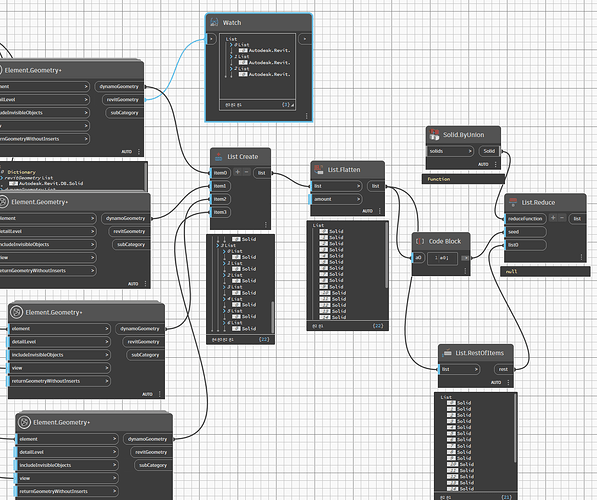The width and height of the screenshot is (597, 500).
Task: Remove a List Create input with minus
Action: point(246,172)
